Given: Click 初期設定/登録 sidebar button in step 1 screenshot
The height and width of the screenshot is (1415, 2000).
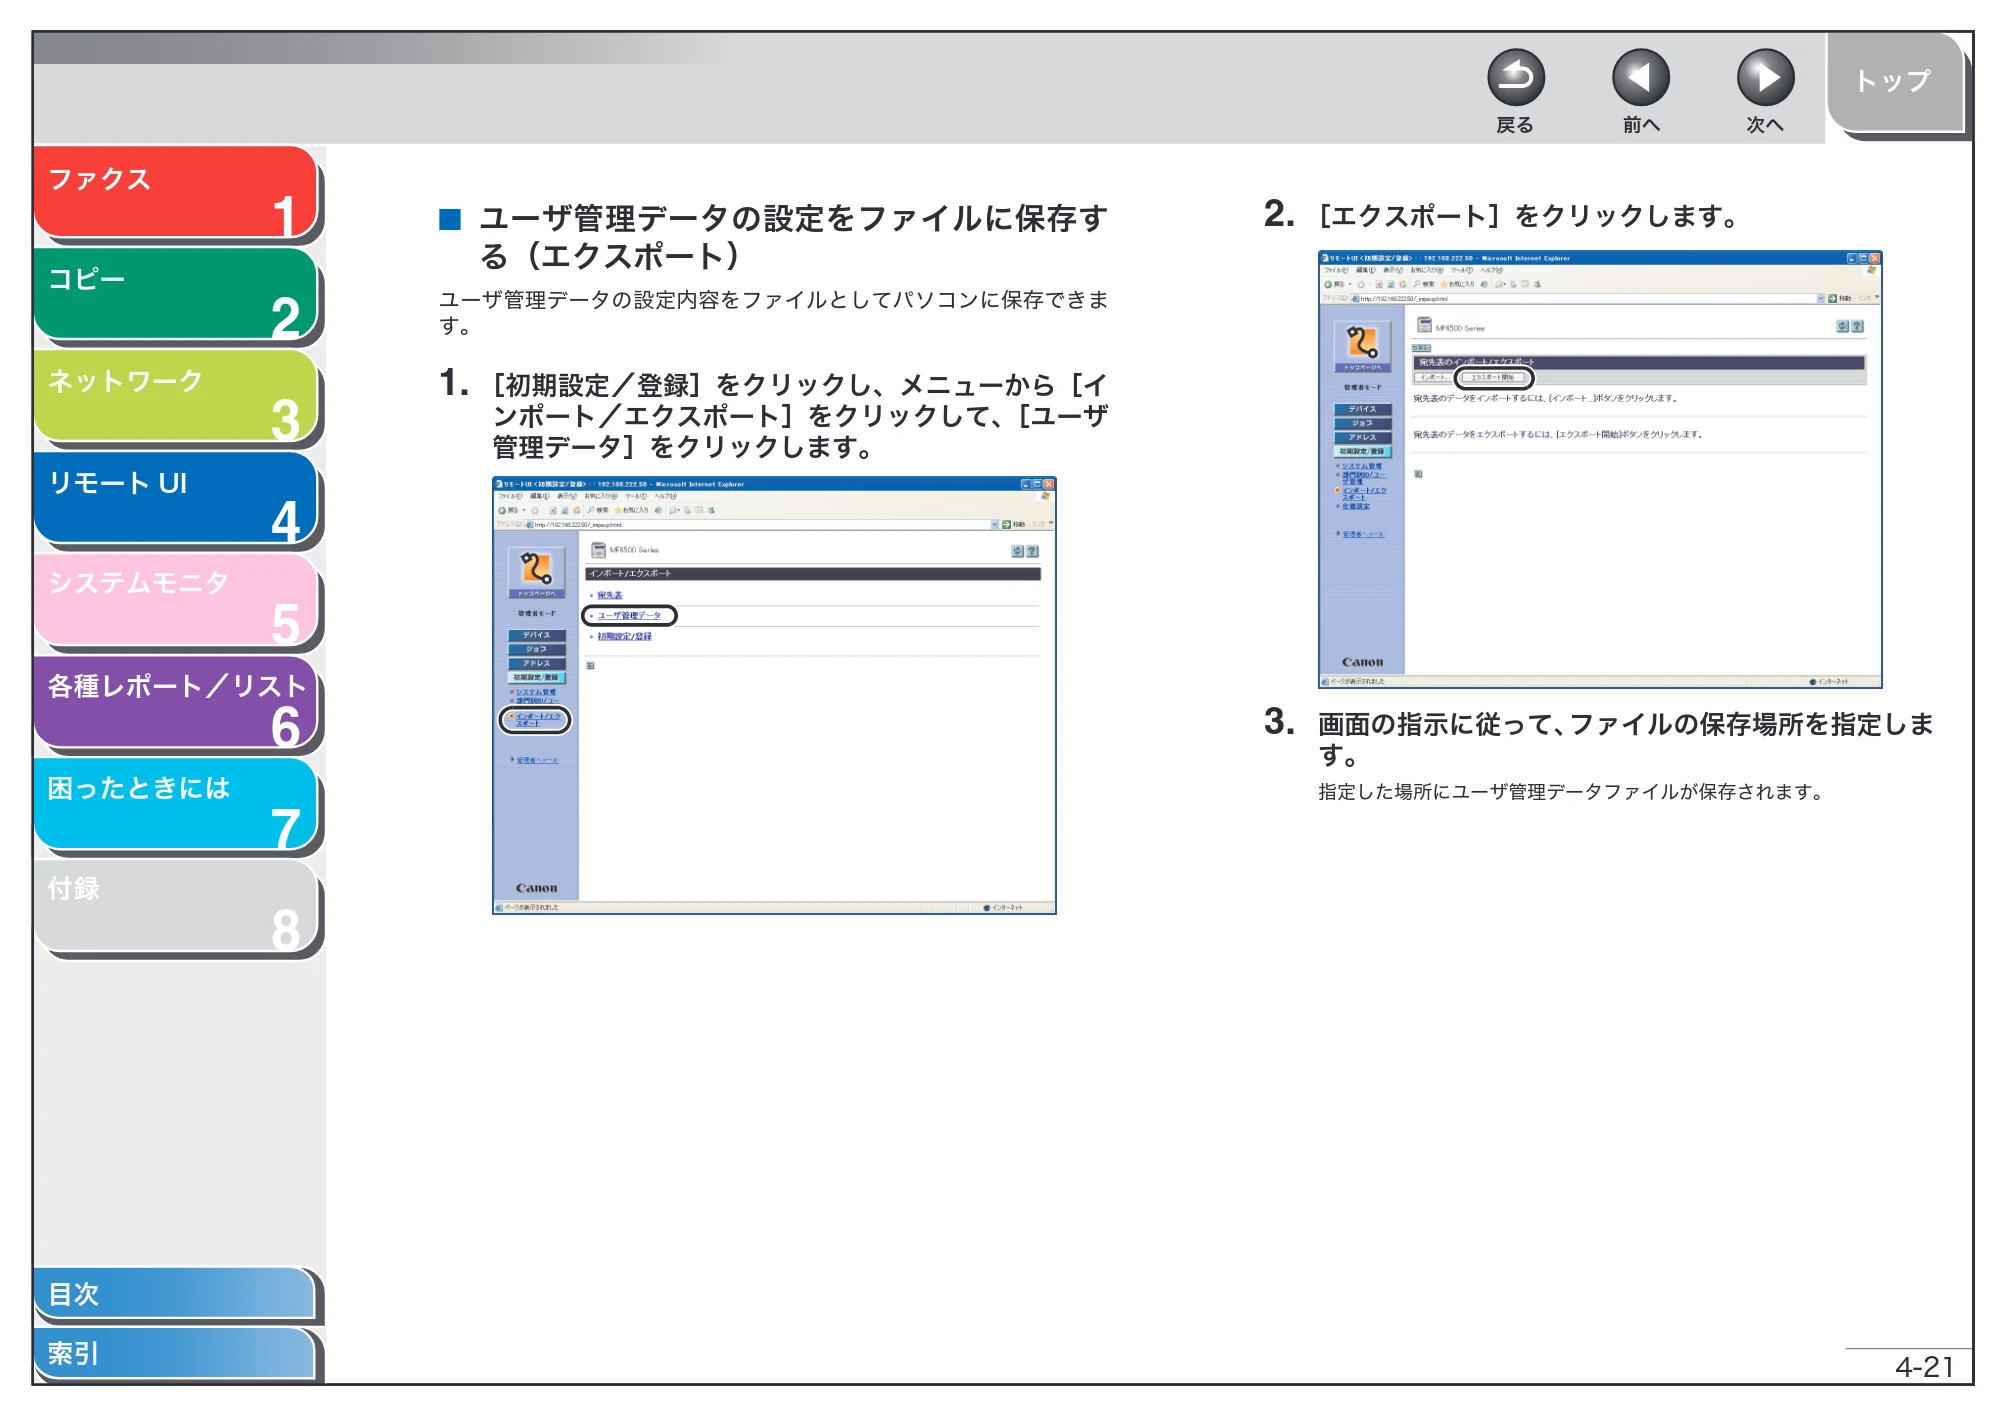Looking at the screenshot, I should click(x=536, y=677).
